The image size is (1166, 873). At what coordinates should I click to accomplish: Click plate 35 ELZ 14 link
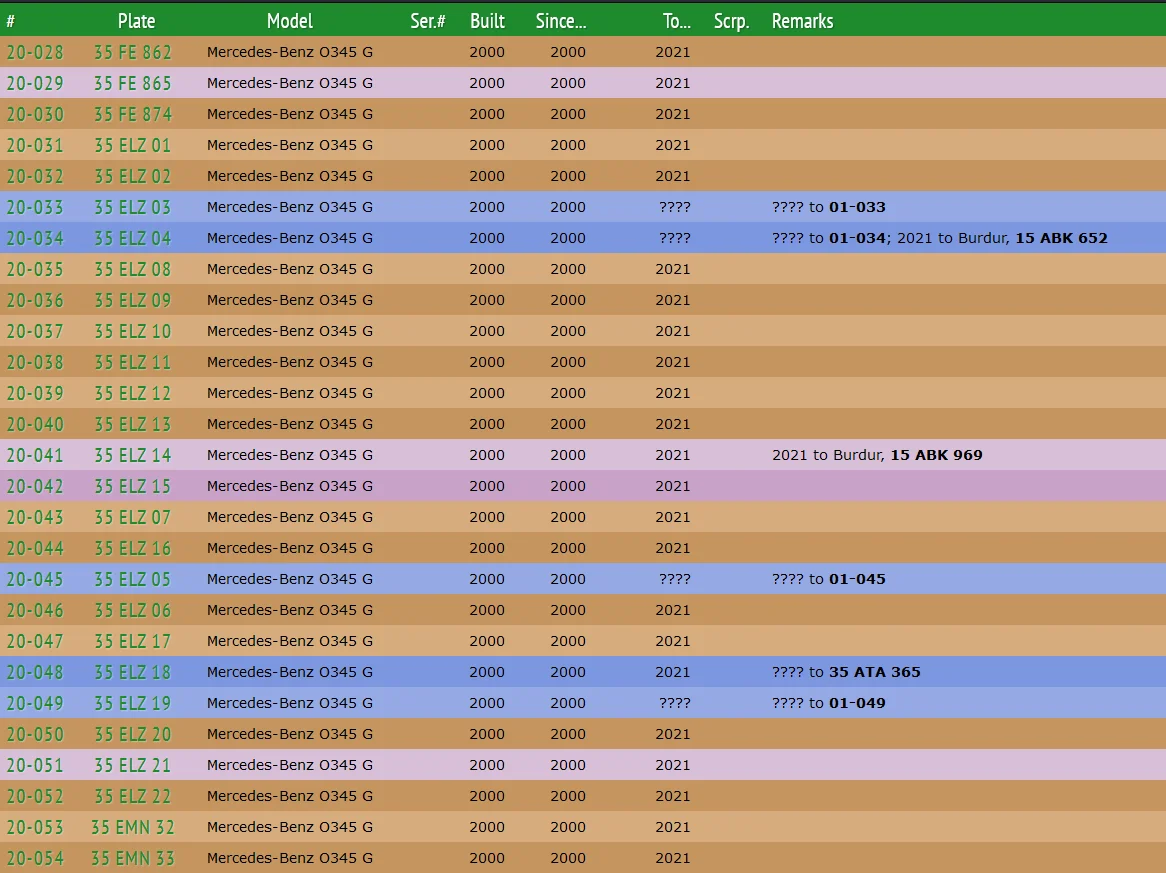tap(132, 455)
